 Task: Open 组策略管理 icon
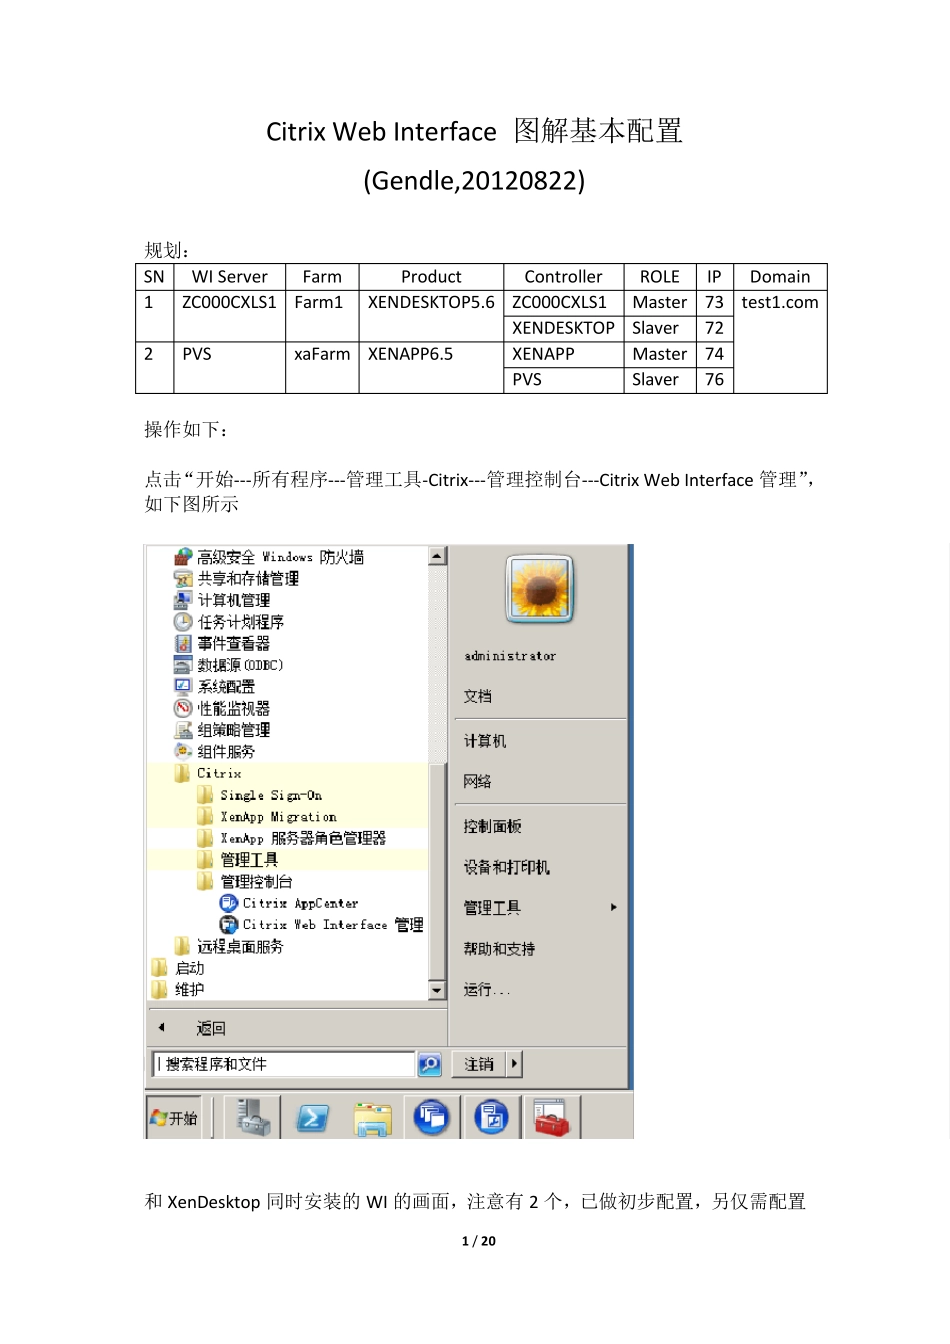coord(183,730)
